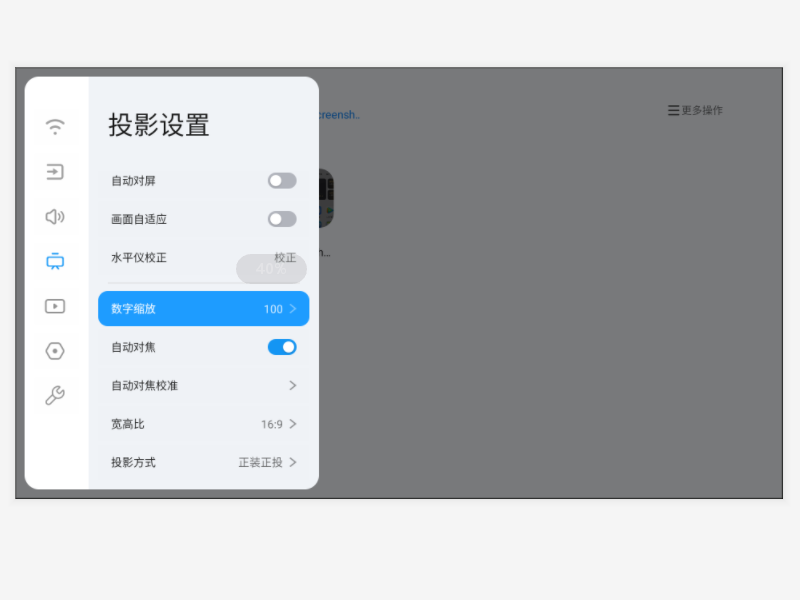
Task: Open the screenshot thumbnail behind the panel
Action: point(327,198)
